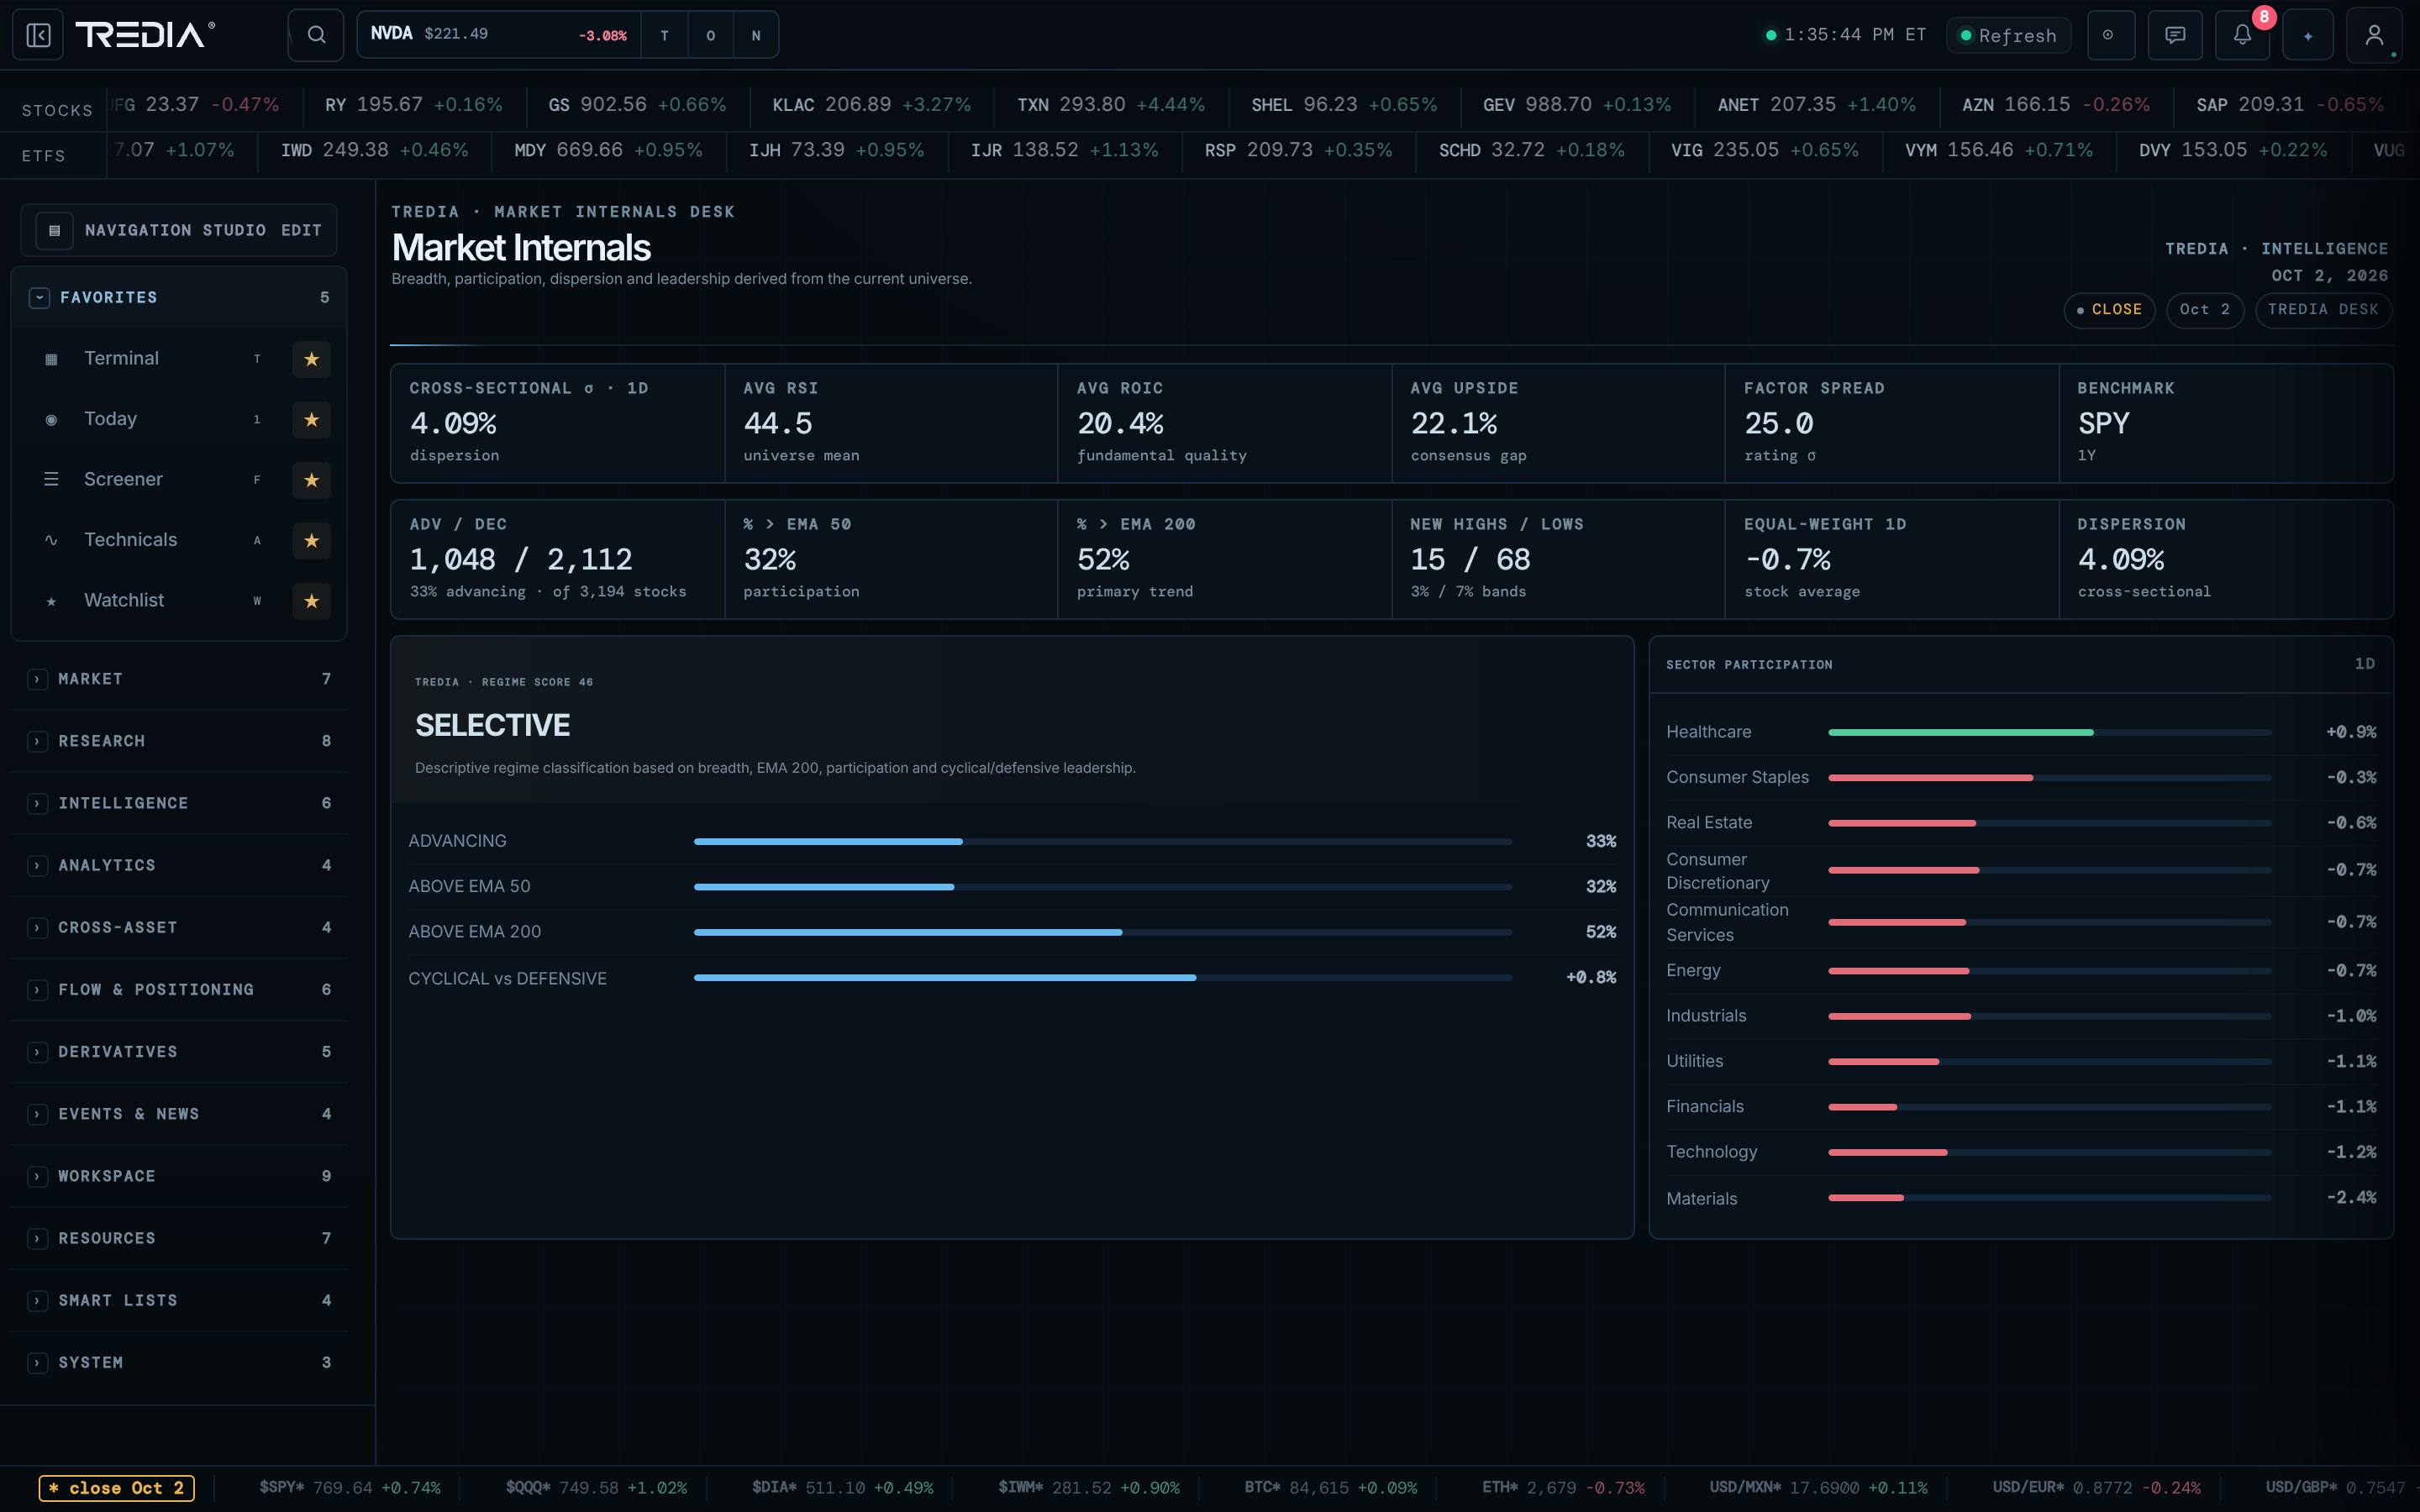Click the Technicals wave icon

51,540
